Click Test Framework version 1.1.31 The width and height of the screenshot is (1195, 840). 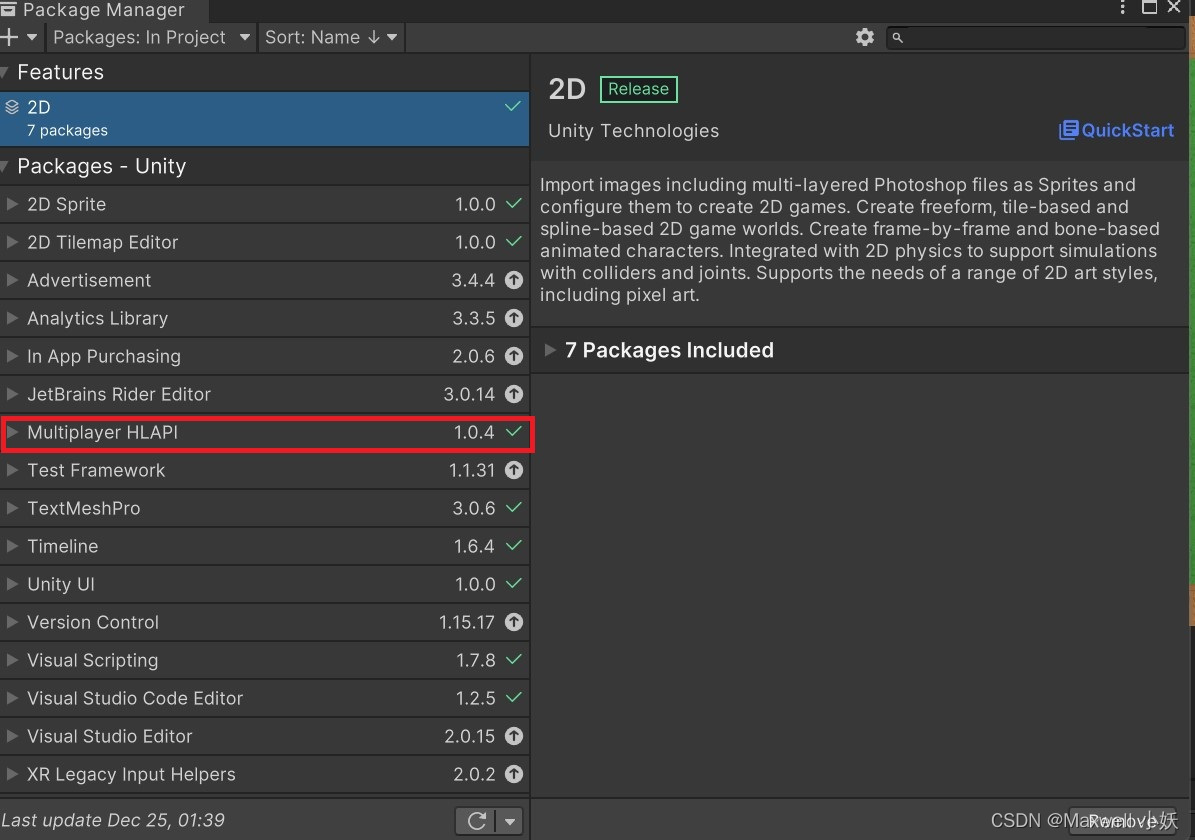pos(472,470)
